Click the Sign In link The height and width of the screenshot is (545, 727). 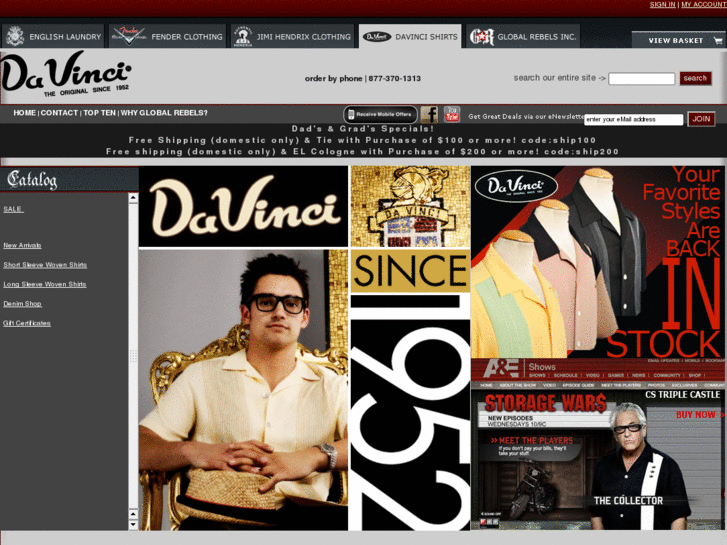tap(662, 5)
